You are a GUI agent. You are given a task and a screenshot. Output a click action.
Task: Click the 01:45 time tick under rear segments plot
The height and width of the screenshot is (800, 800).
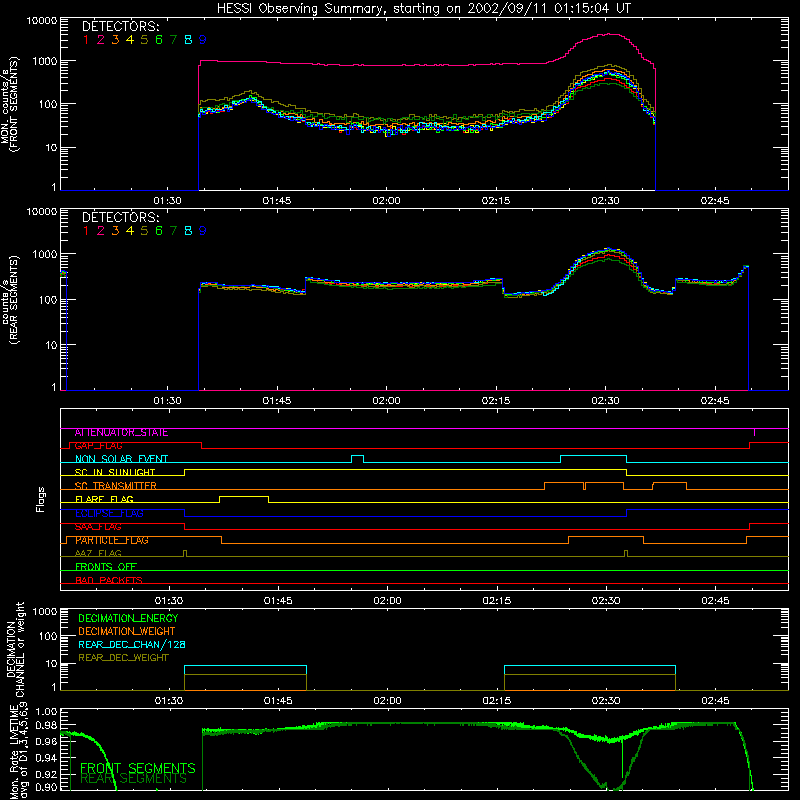pyautogui.click(x=277, y=401)
